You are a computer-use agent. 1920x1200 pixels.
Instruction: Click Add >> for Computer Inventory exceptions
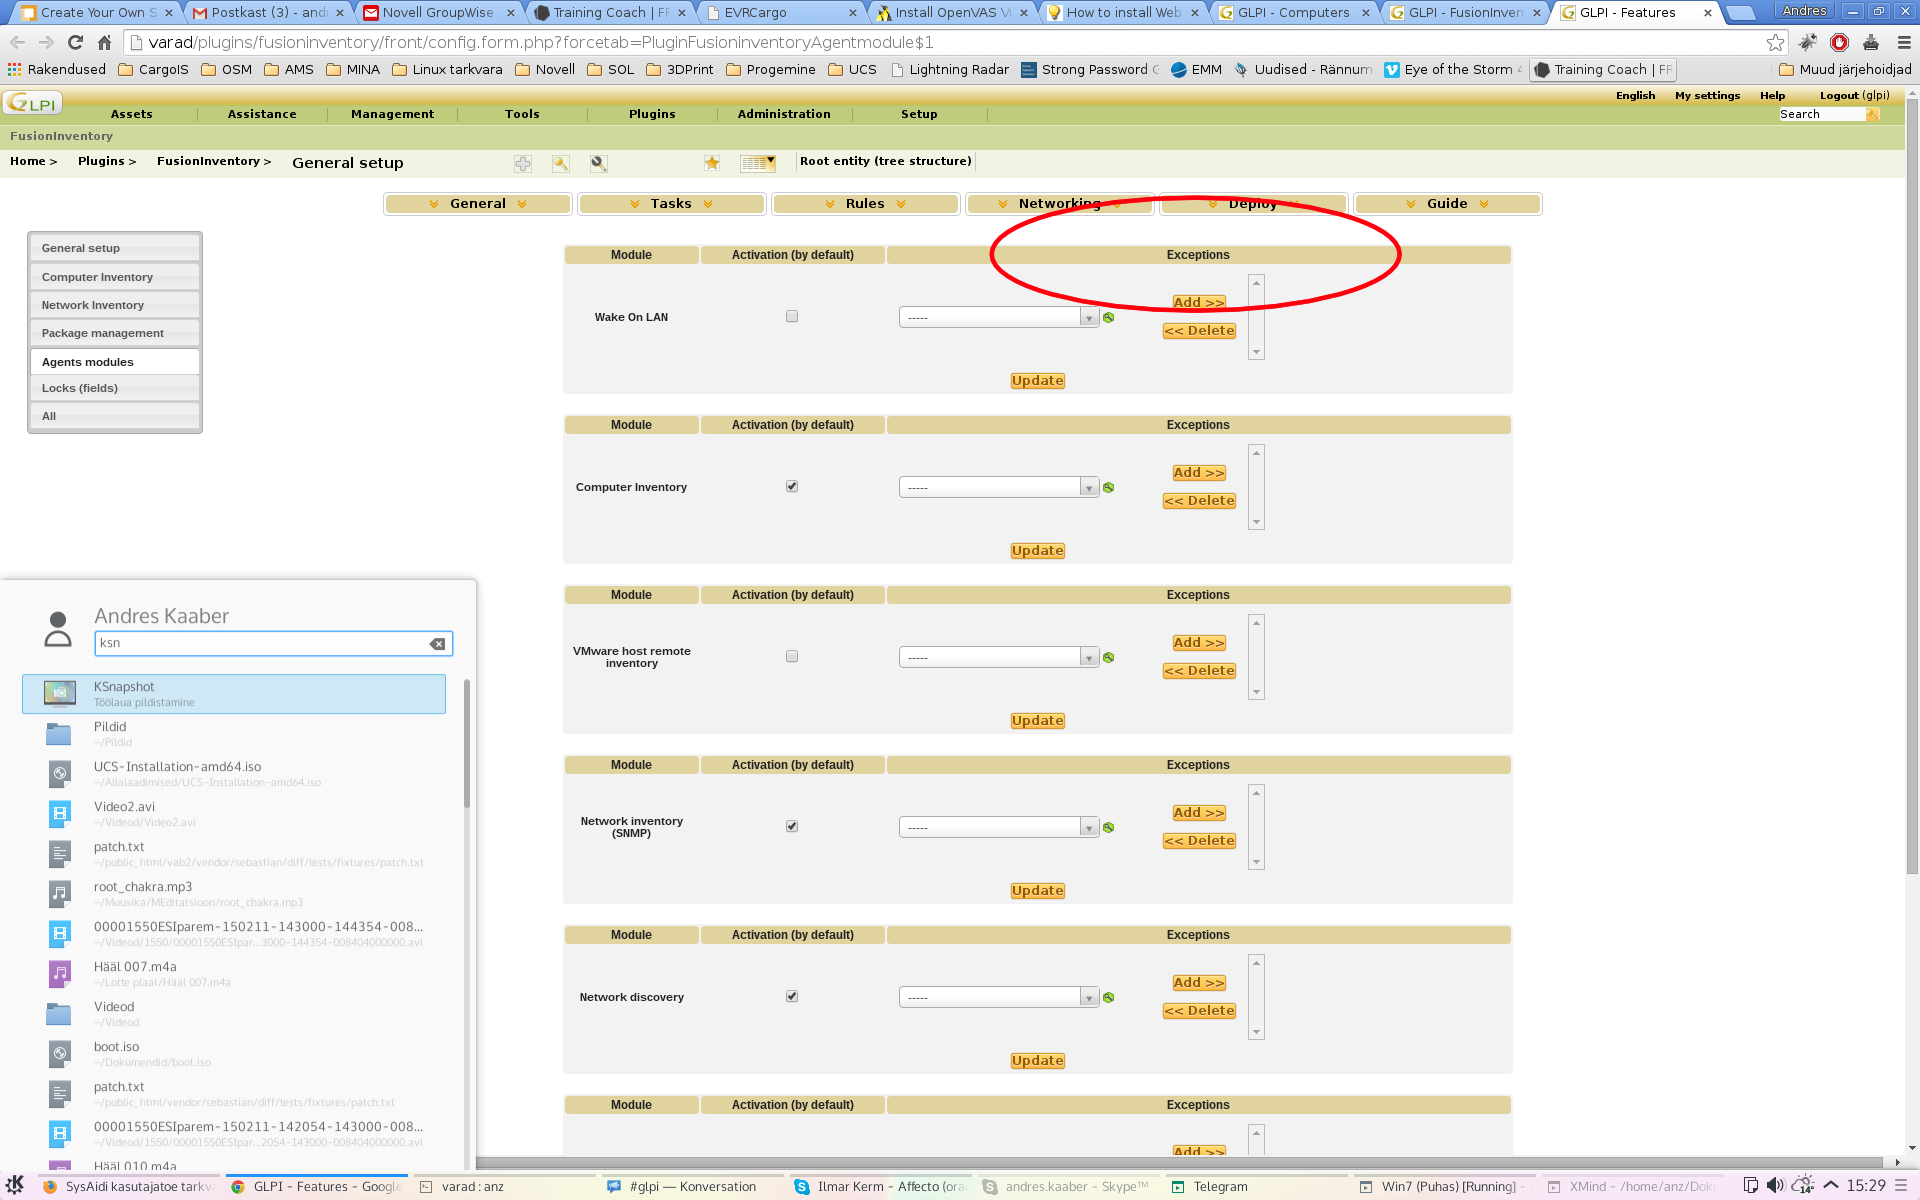1198,473
